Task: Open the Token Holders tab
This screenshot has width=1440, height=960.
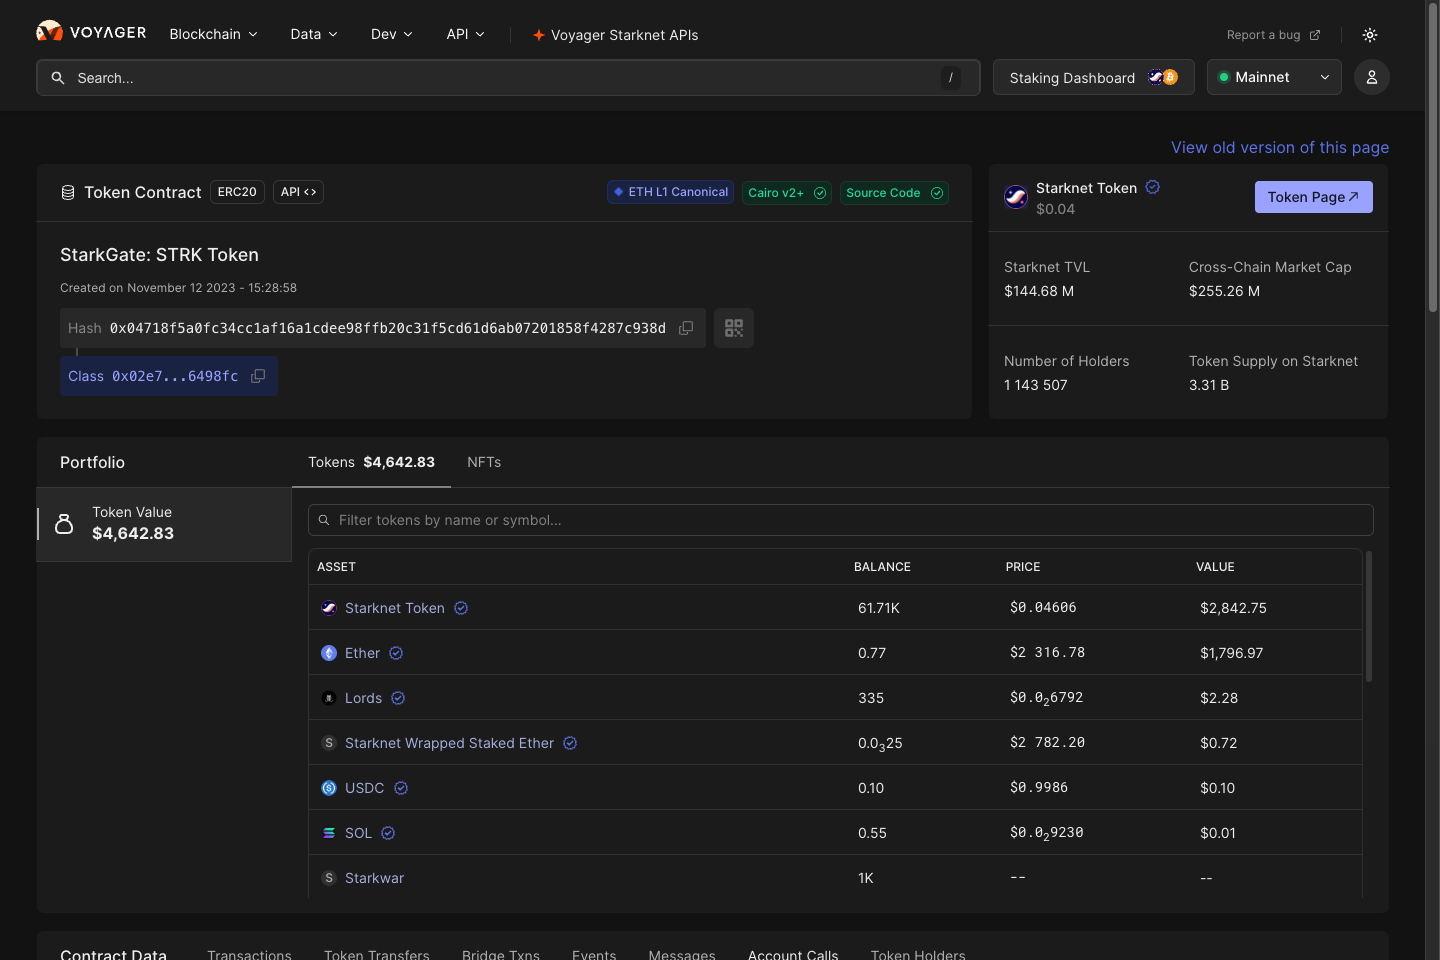Action: coord(918,955)
